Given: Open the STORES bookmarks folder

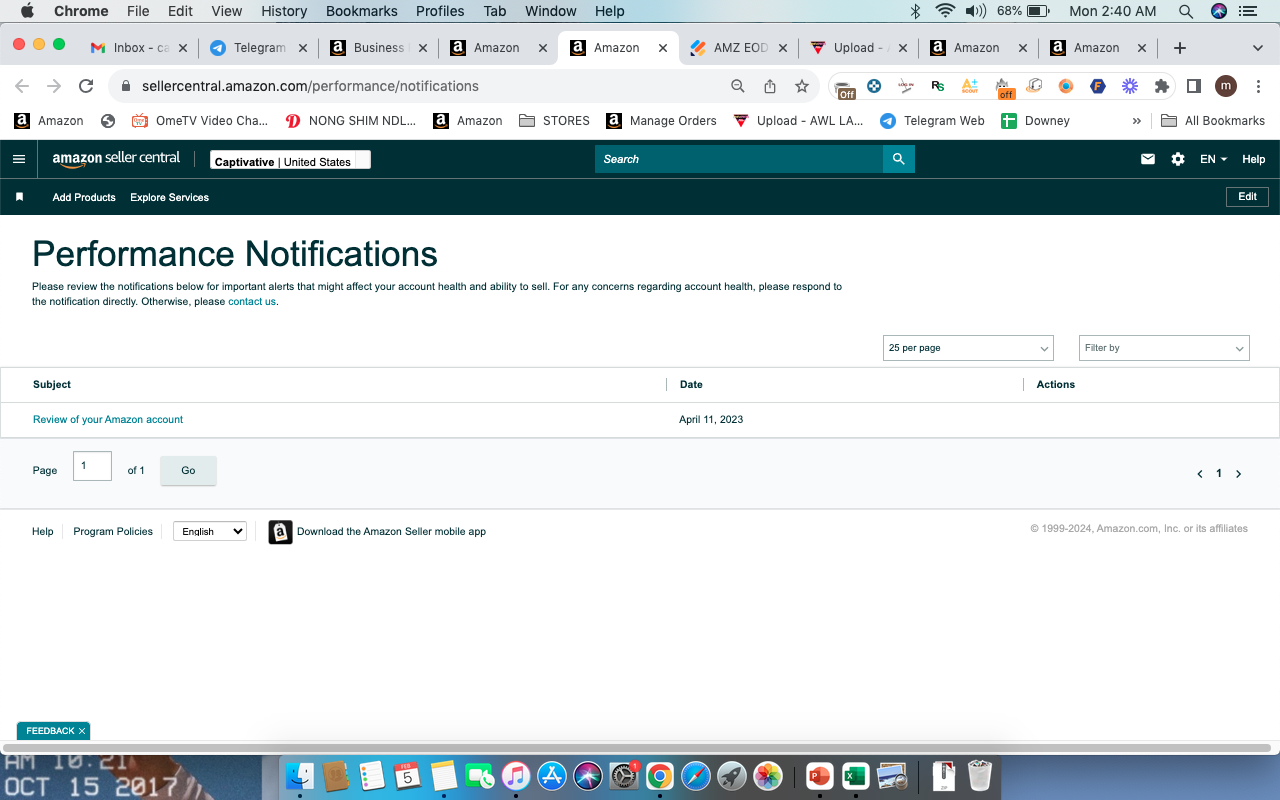Looking at the screenshot, I should click(555, 121).
